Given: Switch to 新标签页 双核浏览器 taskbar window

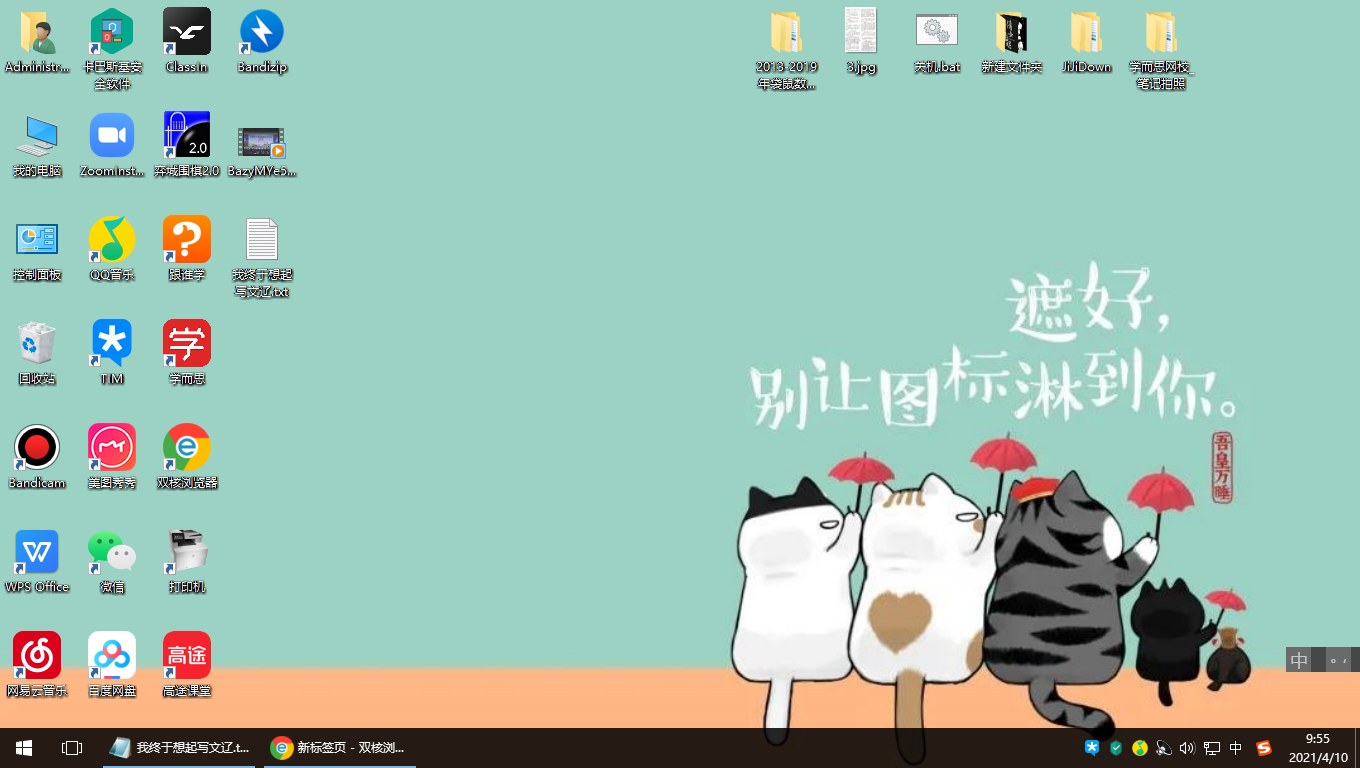Looking at the screenshot, I should [340, 748].
